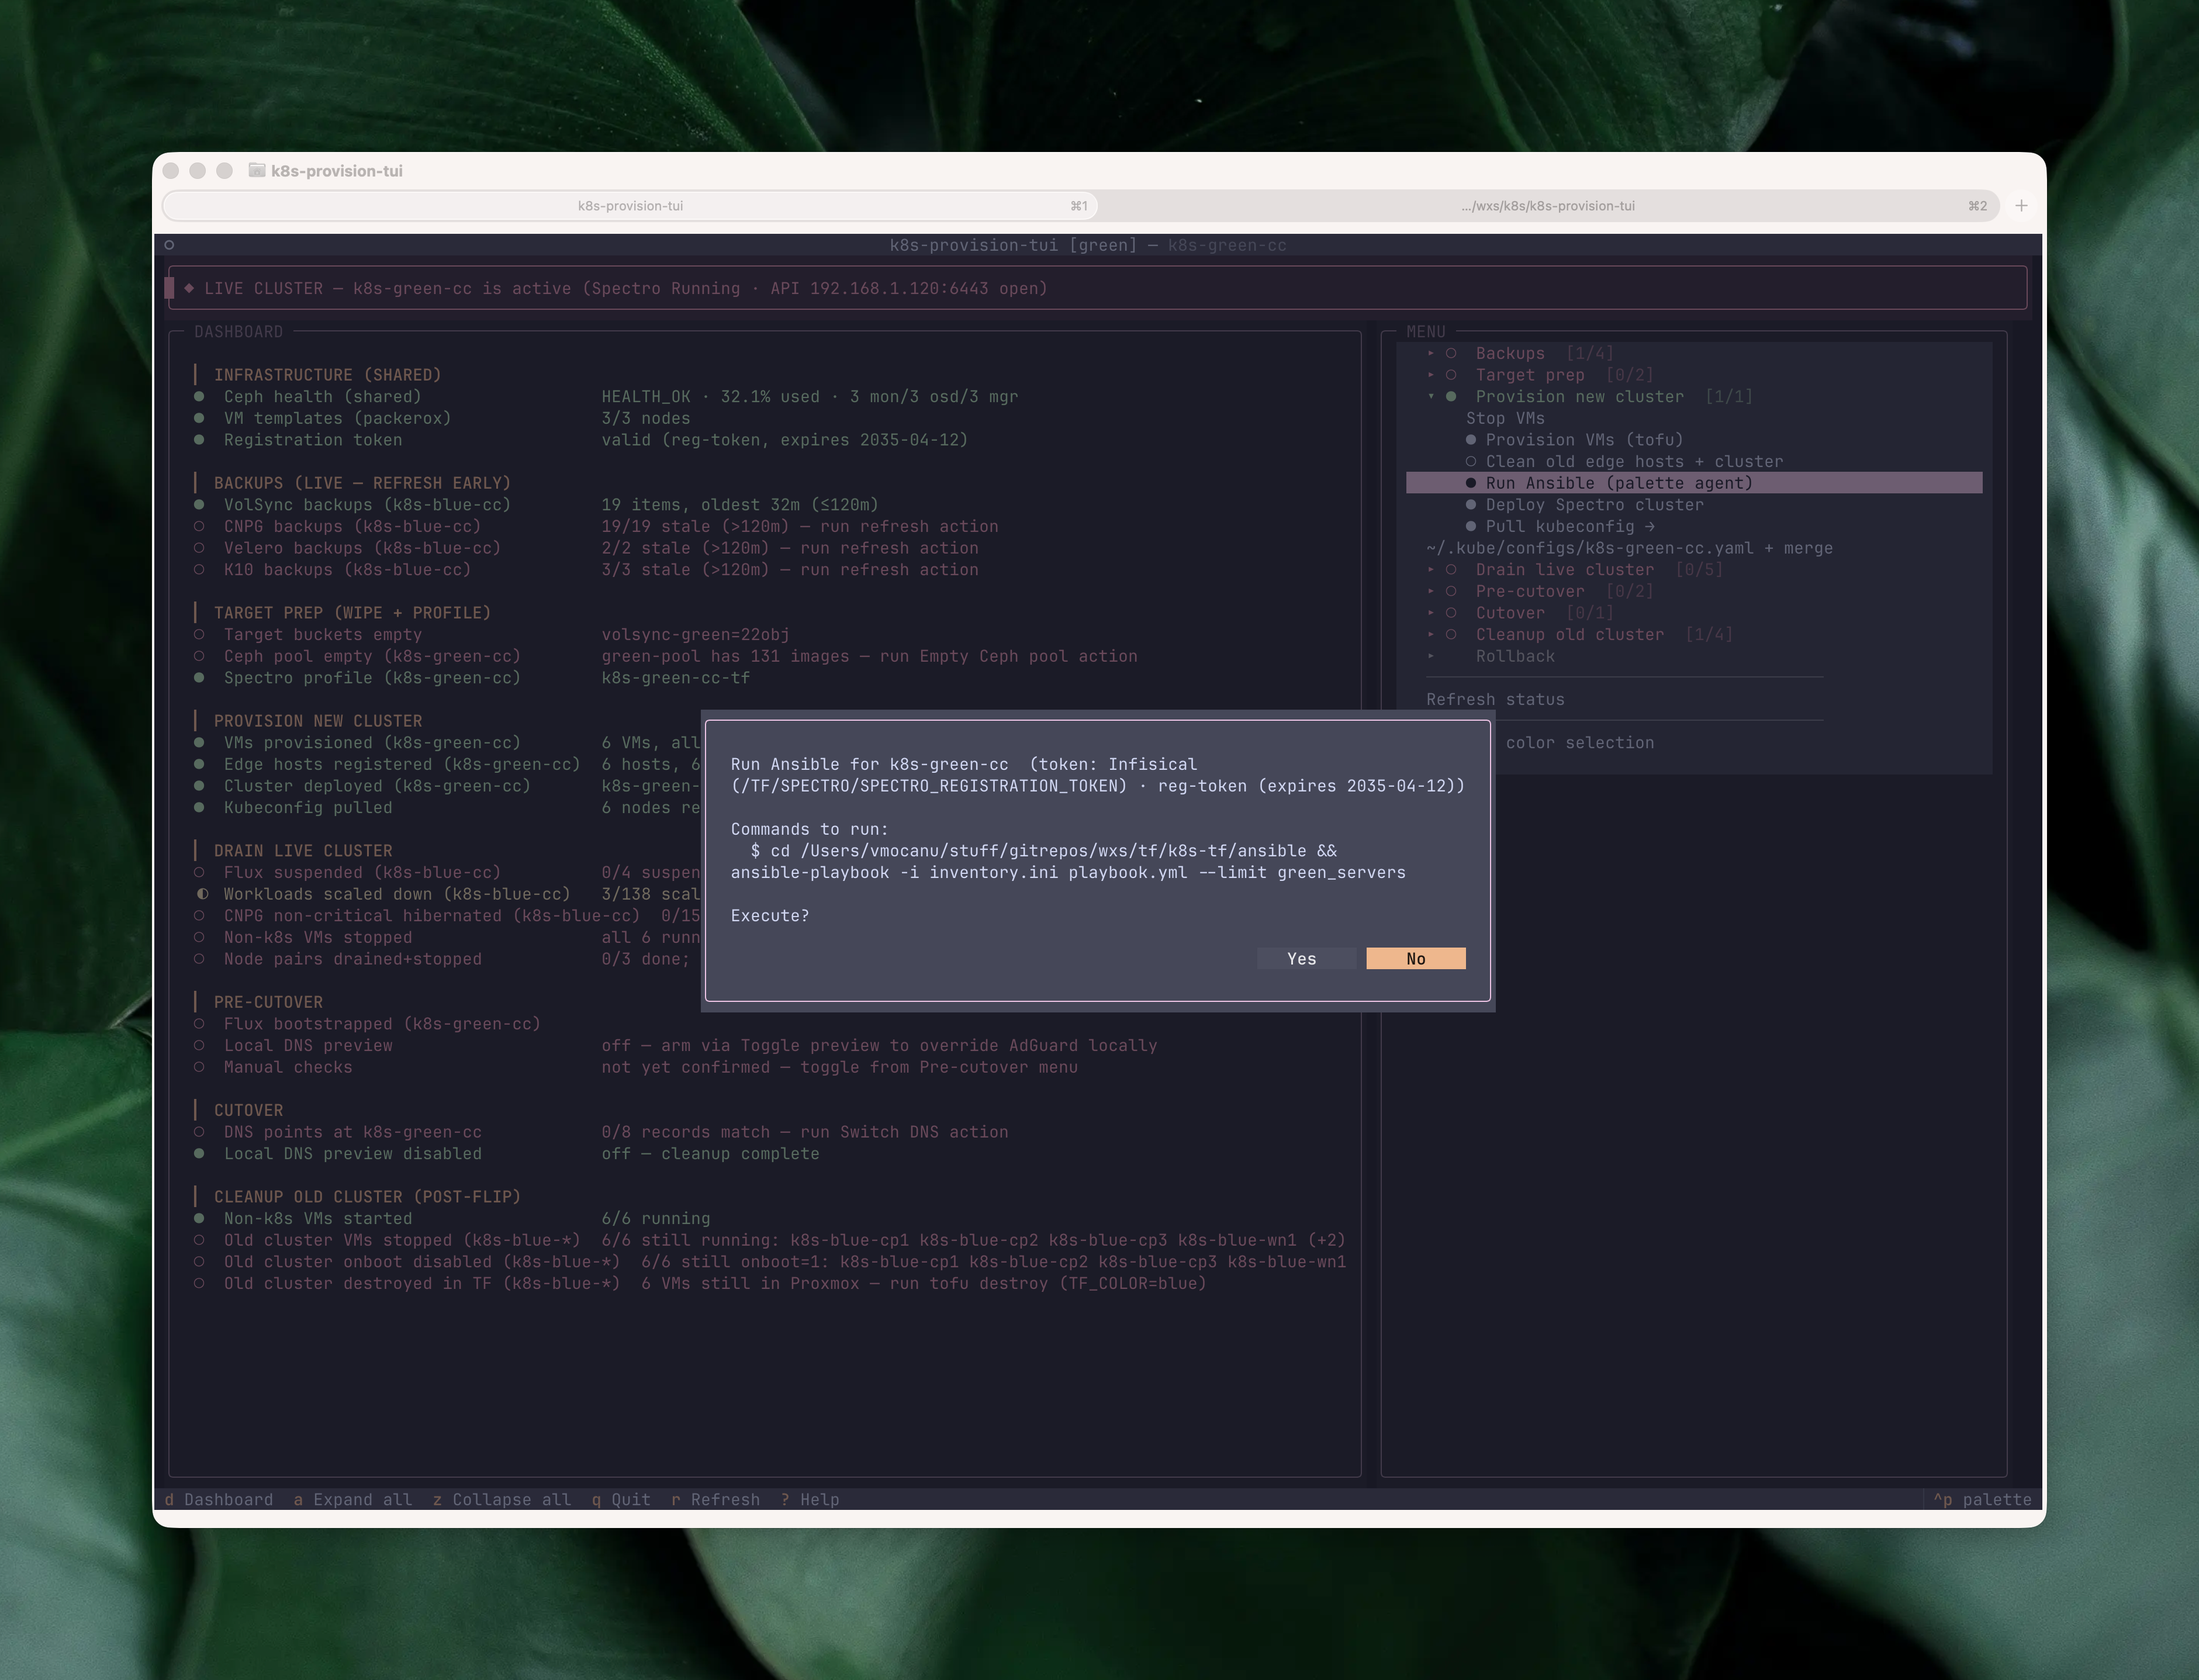2199x1680 pixels.
Task: Open a new terminal tab with plus
Action: click(x=2021, y=206)
